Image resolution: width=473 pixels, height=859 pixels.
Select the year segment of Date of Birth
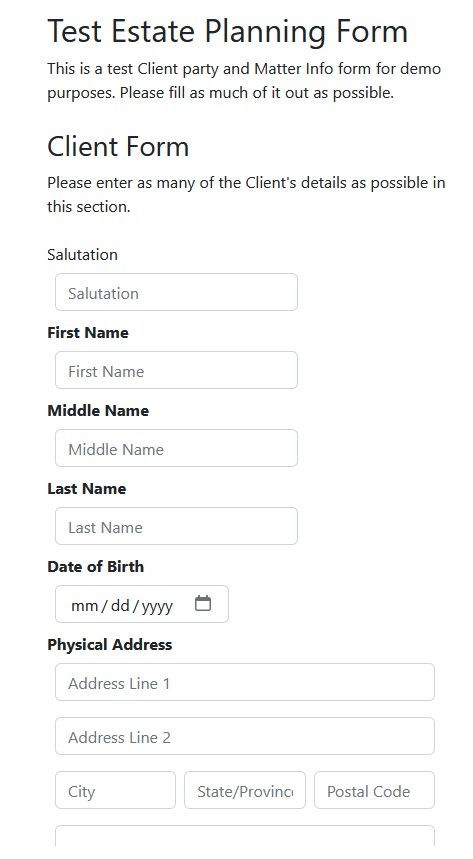coord(157,605)
